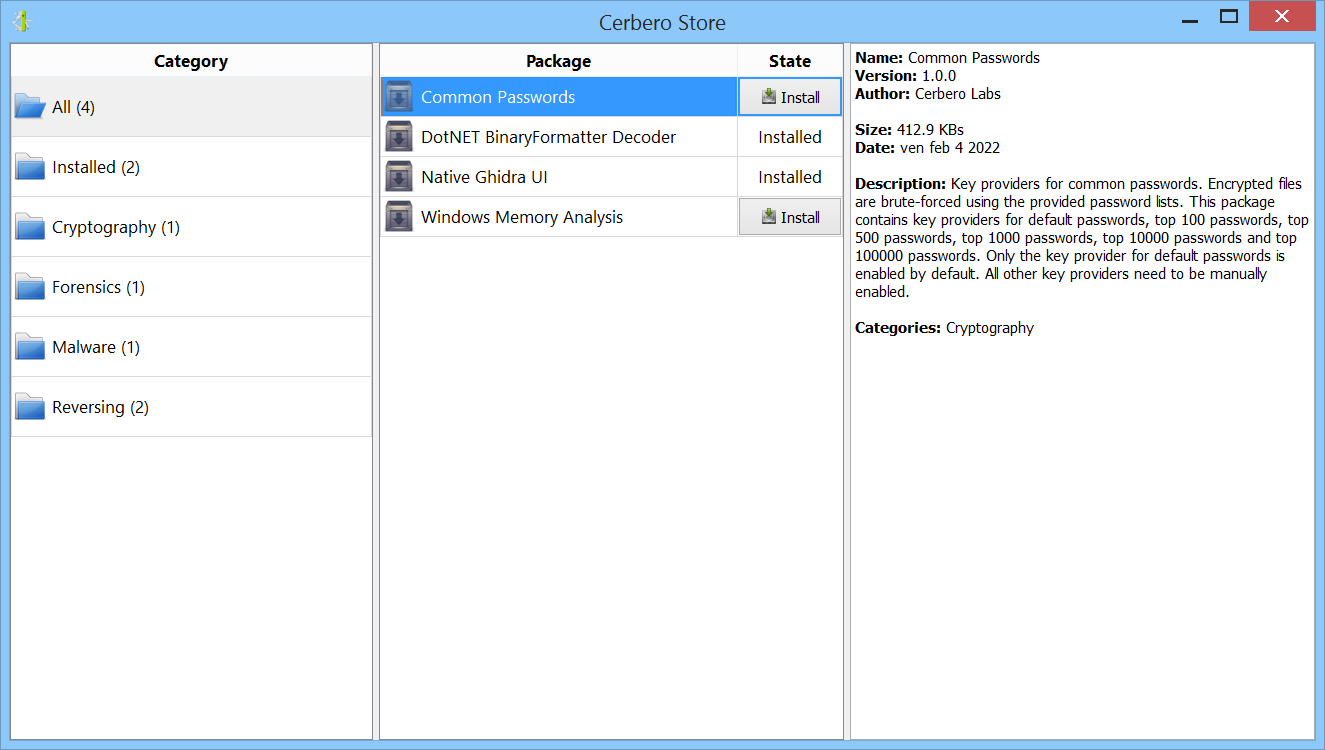Click the folder icon beside Malware (1)
Viewport: 1325px width, 750px height.
tap(30, 347)
